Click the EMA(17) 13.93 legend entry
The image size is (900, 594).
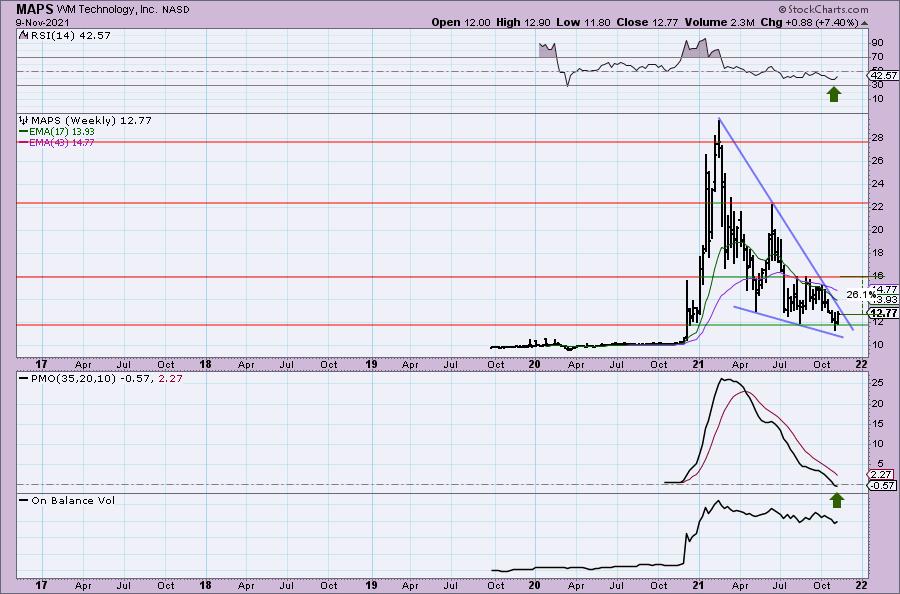point(62,131)
